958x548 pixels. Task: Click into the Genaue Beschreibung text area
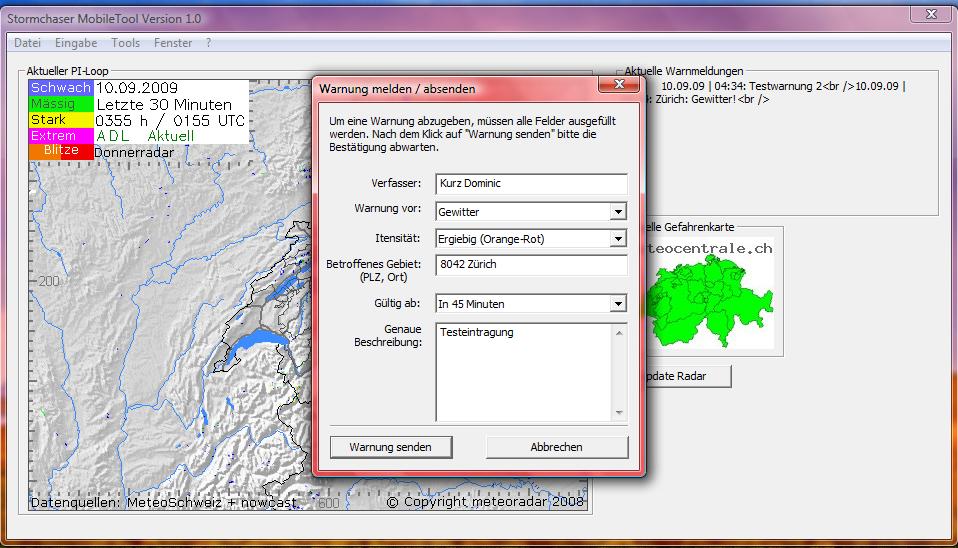click(523, 372)
